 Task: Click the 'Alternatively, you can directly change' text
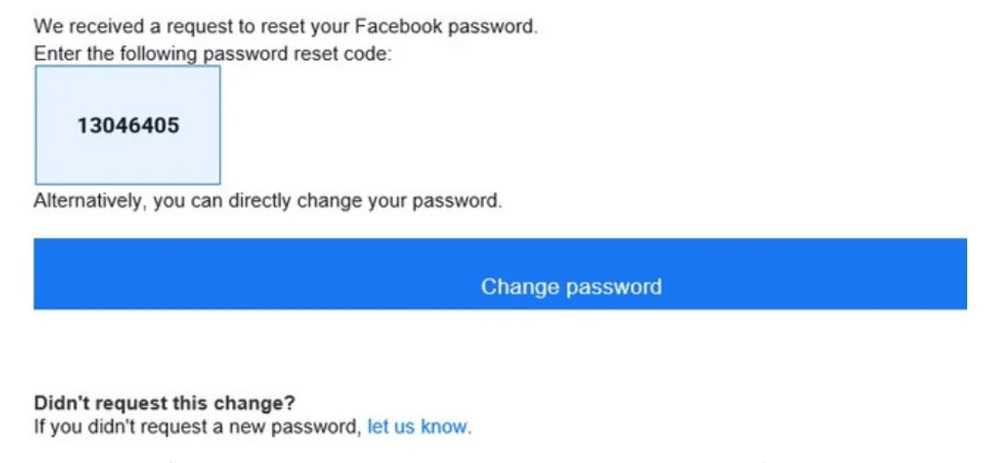click(x=268, y=201)
